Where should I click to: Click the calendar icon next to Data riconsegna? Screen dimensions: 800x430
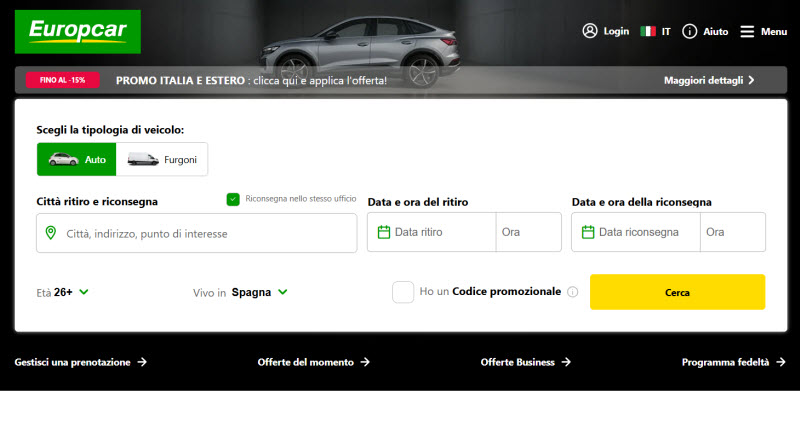tap(588, 232)
